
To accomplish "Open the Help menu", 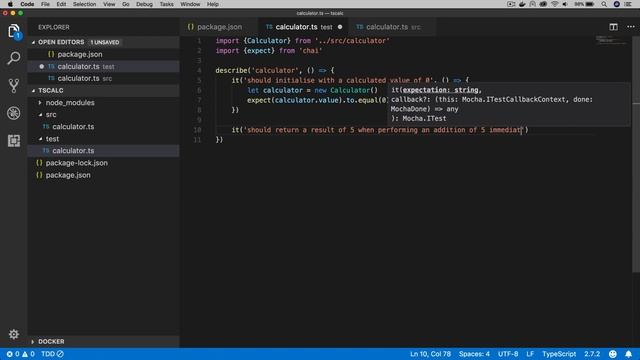I will point(213,4).
